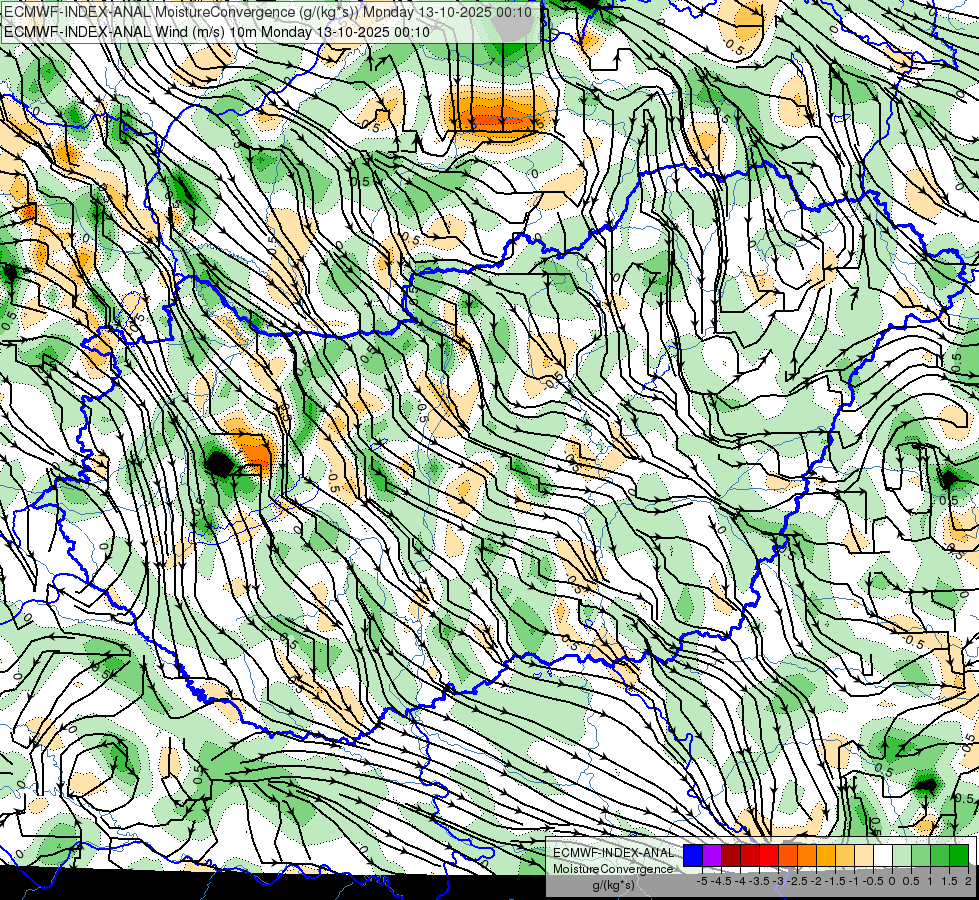Click the ECMWF-INDEX-ANAL label in legend box
979x900 pixels.
pos(614,853)
